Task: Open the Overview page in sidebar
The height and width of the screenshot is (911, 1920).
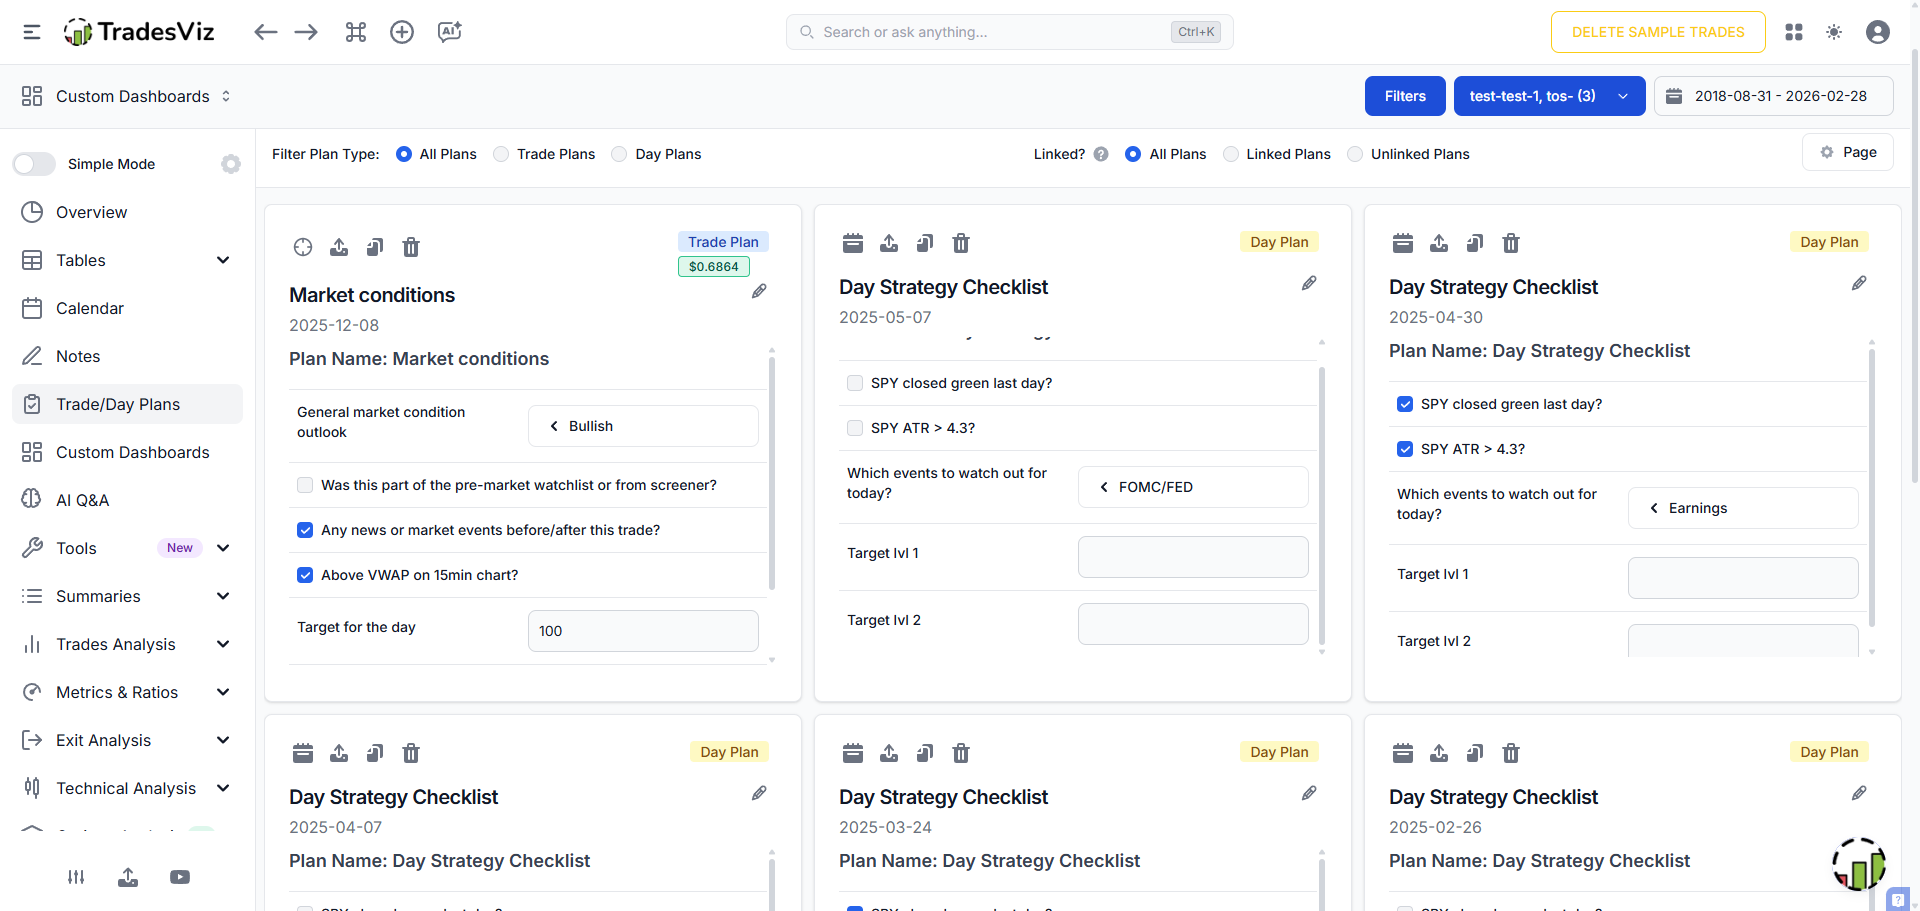Action: click(x=127, y=212)
